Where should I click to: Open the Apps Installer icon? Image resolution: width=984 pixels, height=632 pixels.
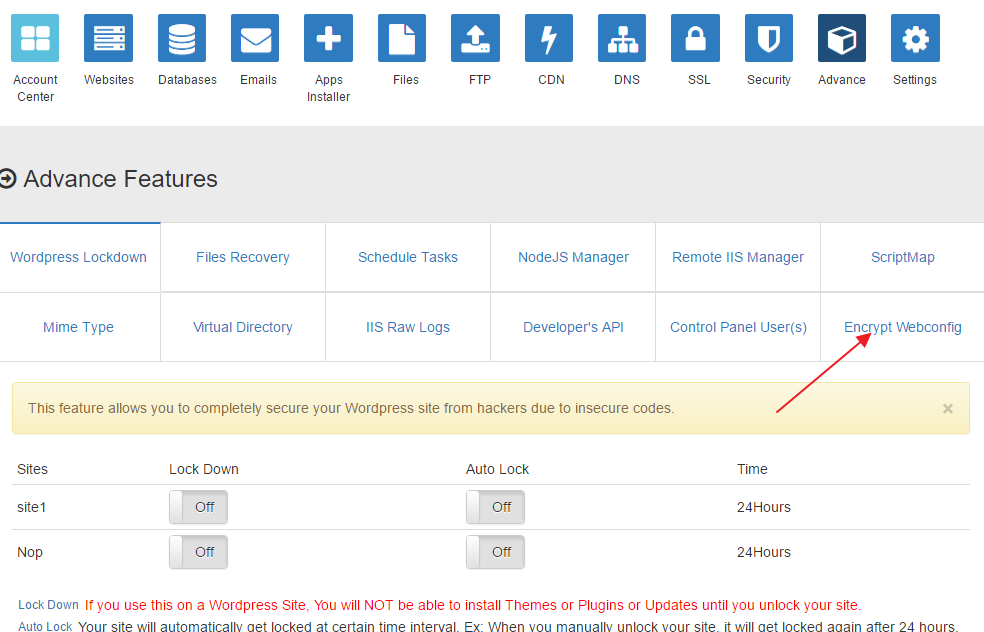point(328,38)
